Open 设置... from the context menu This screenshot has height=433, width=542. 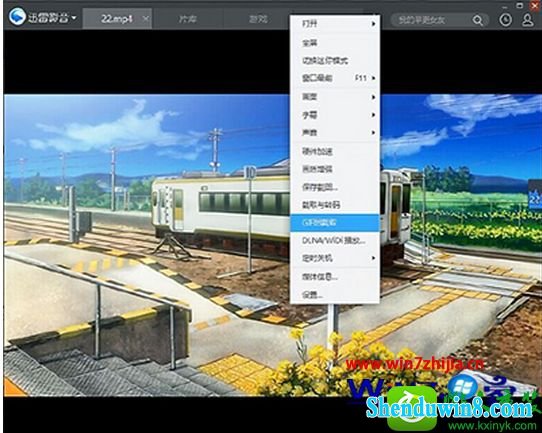tap(335, 295)
